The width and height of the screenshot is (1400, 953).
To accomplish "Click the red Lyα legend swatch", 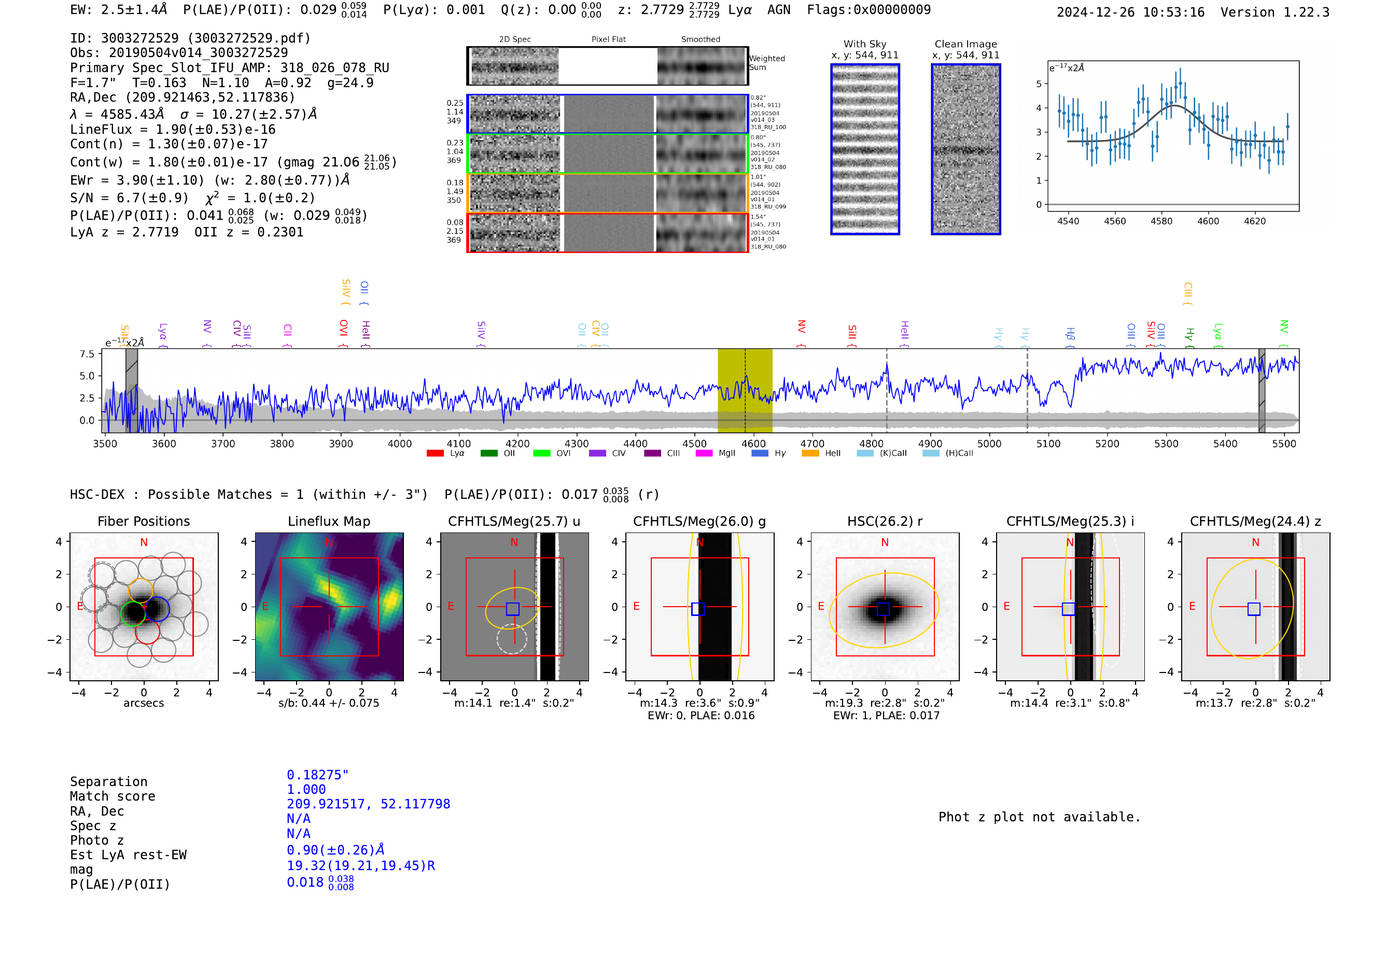I will pos(435,454).
